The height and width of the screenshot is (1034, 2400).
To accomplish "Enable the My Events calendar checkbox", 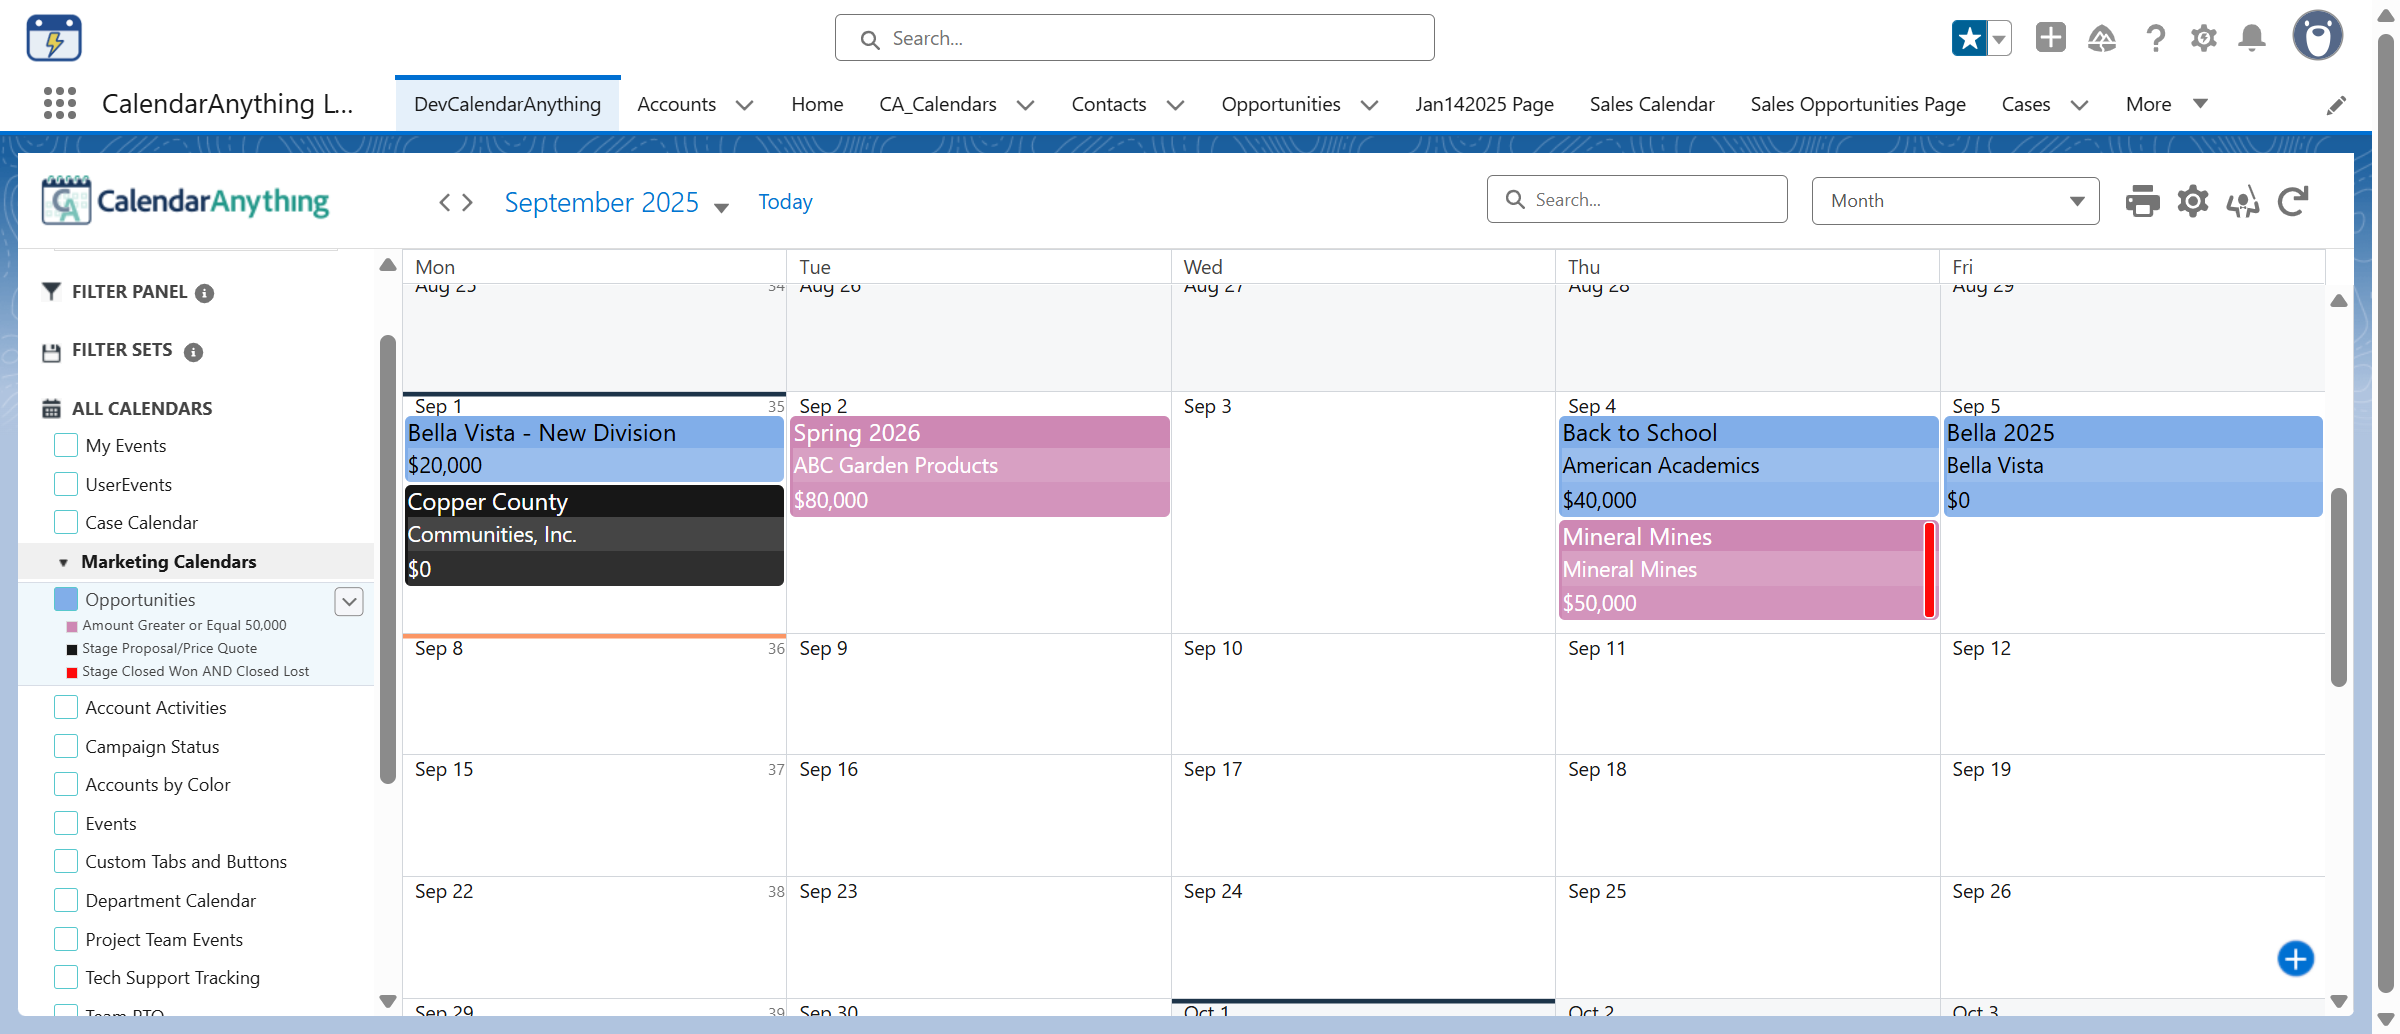I will pos(66,445).
